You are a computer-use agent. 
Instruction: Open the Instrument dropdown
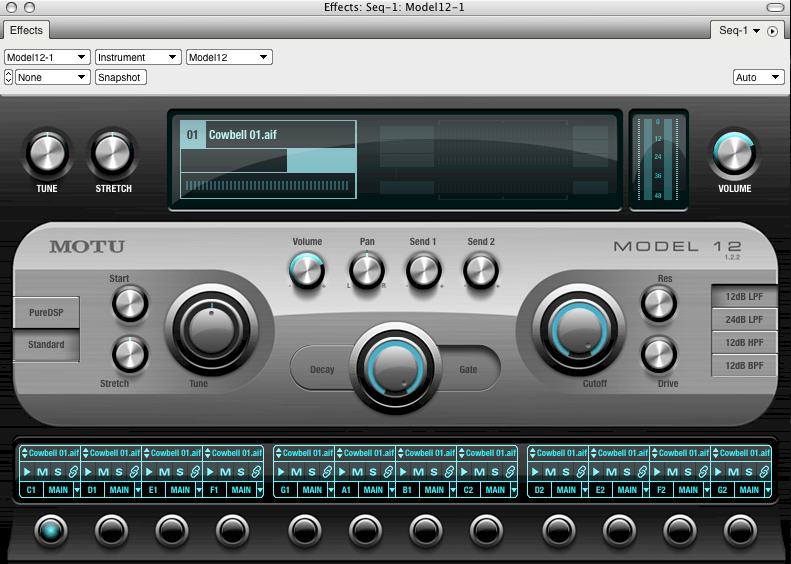pyautogui.click(x=138, y=58)
